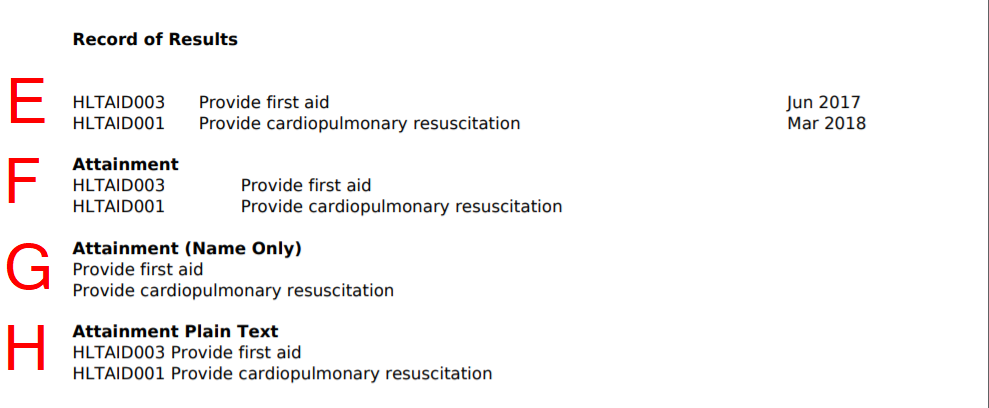The width and height of the screenshot is (989, 408).
Task: Click the Mar 2018 date
Action: coord(826,124)
